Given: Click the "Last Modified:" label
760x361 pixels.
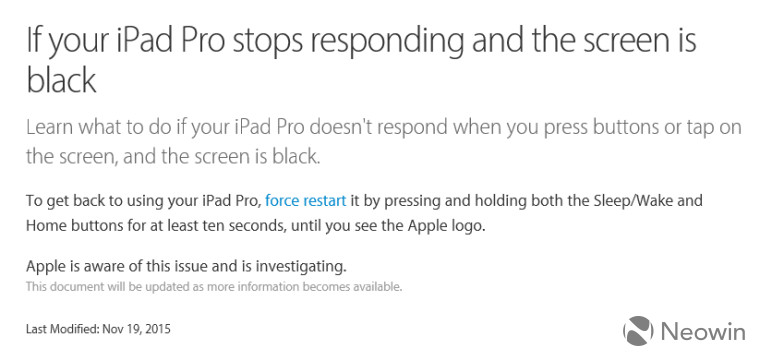Looking at the screenshot, I should 63,329.
